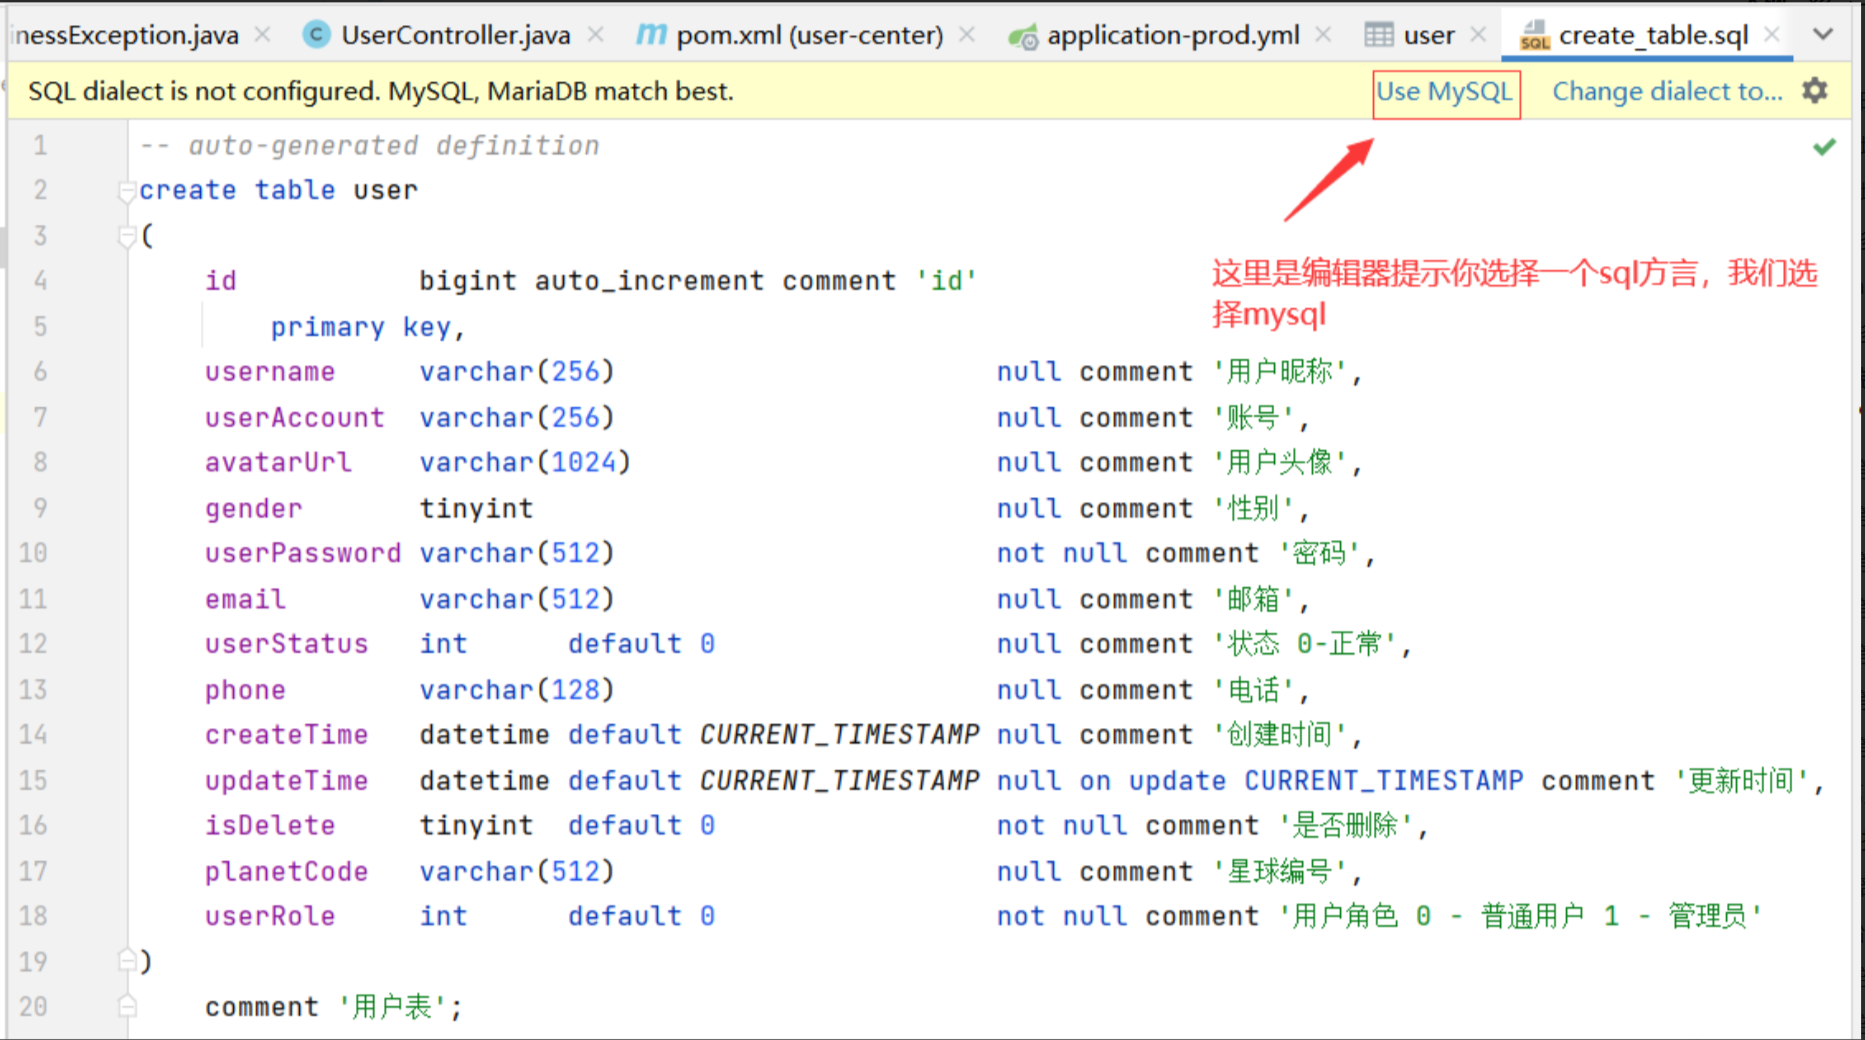
Task: Click the Use MySQL link
Action: pos(1444,92)
